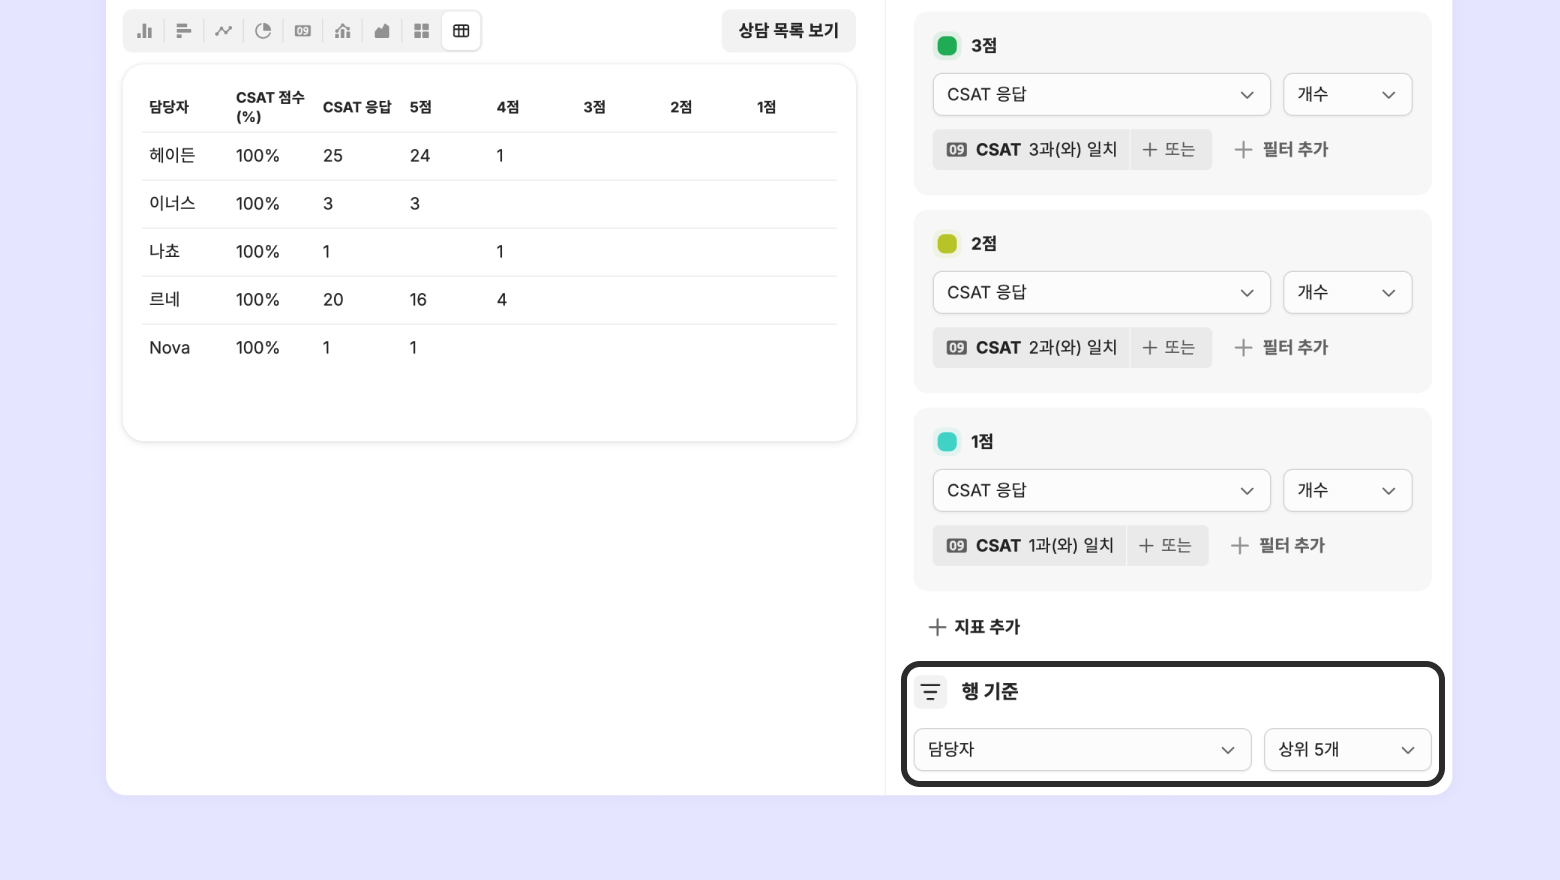Click 지표 추가 to add a metric
Screen dimensions: 1560x880
[x=974, y=627]
